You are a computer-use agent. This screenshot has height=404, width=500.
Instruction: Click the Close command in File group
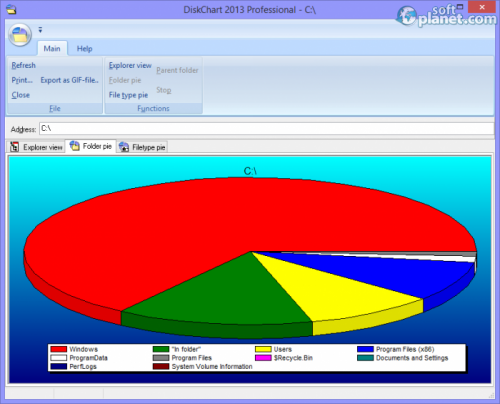21,95
